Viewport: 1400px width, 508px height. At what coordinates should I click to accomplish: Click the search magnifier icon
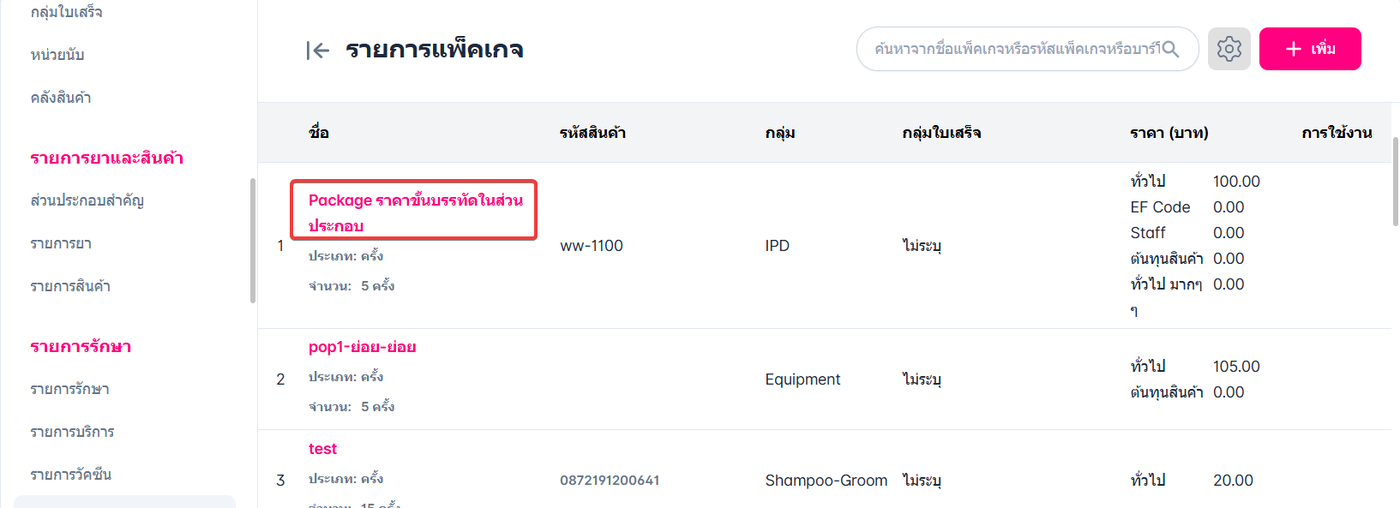click(1170, 48)
